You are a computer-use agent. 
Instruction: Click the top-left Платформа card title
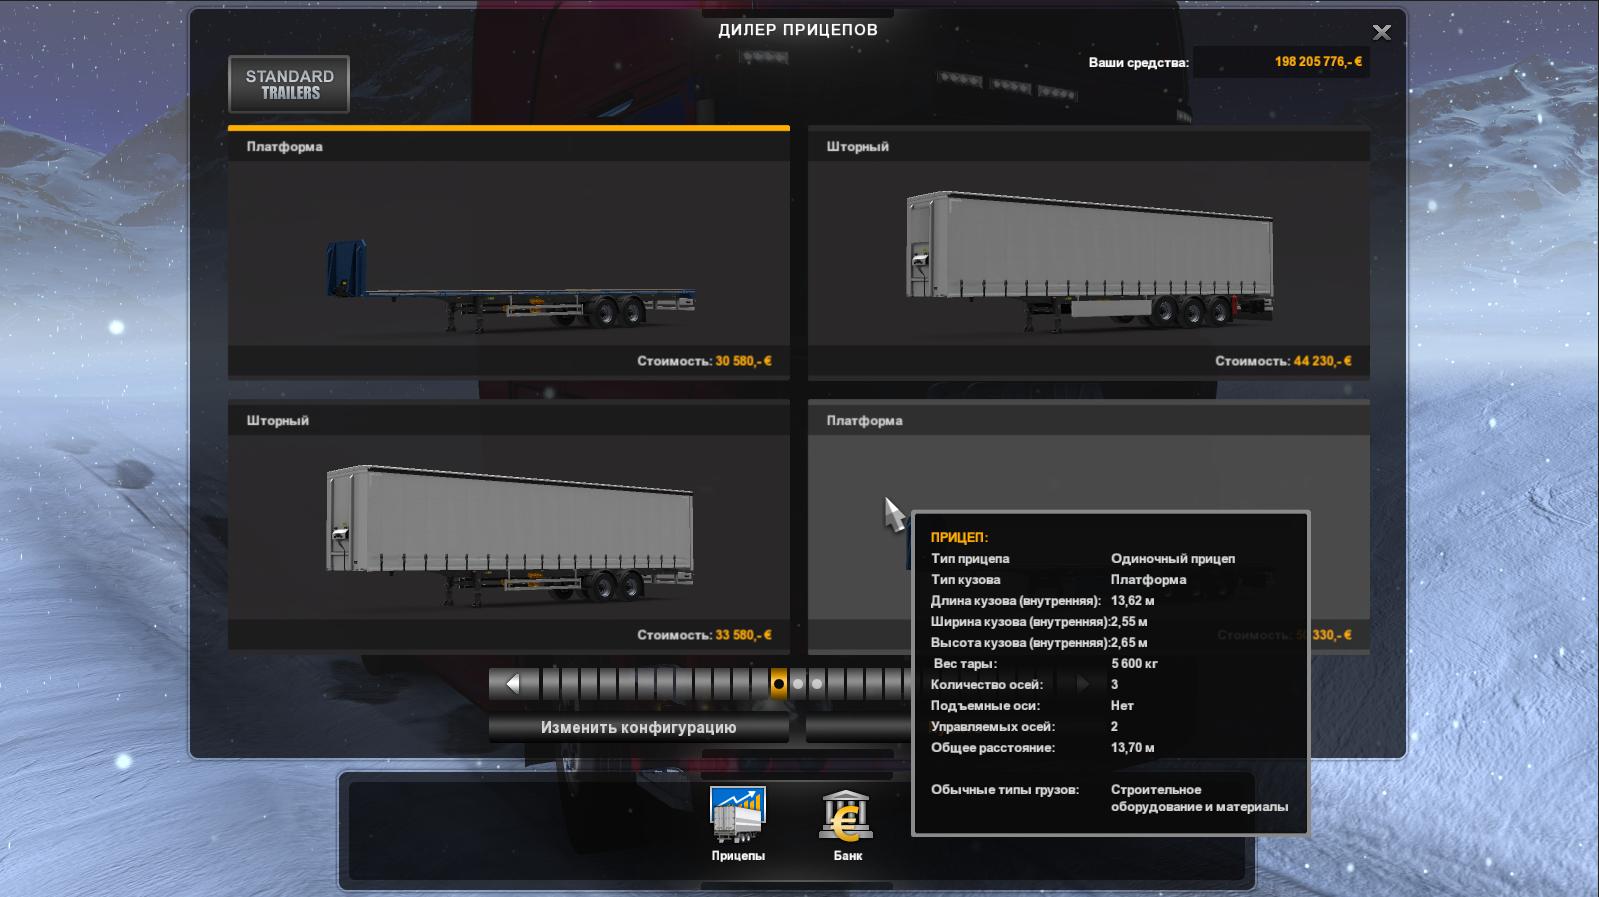click(x=285, y=147)
